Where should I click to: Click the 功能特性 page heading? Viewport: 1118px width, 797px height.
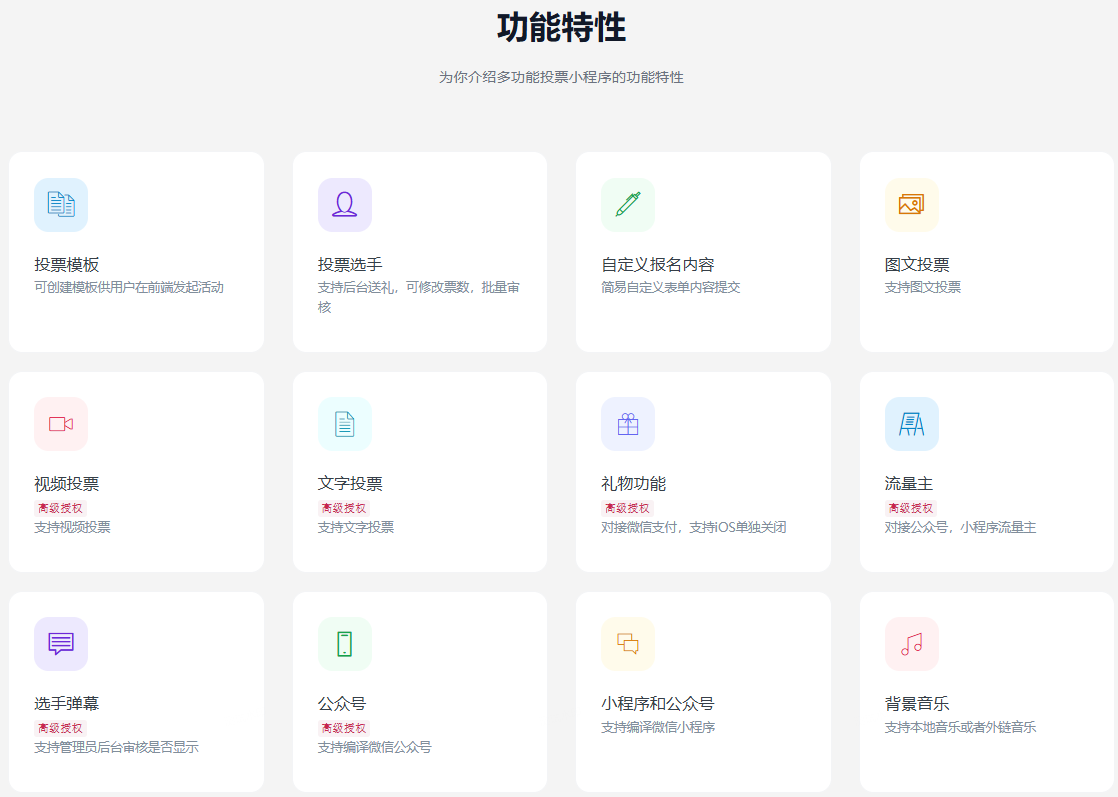click(562, 28)
